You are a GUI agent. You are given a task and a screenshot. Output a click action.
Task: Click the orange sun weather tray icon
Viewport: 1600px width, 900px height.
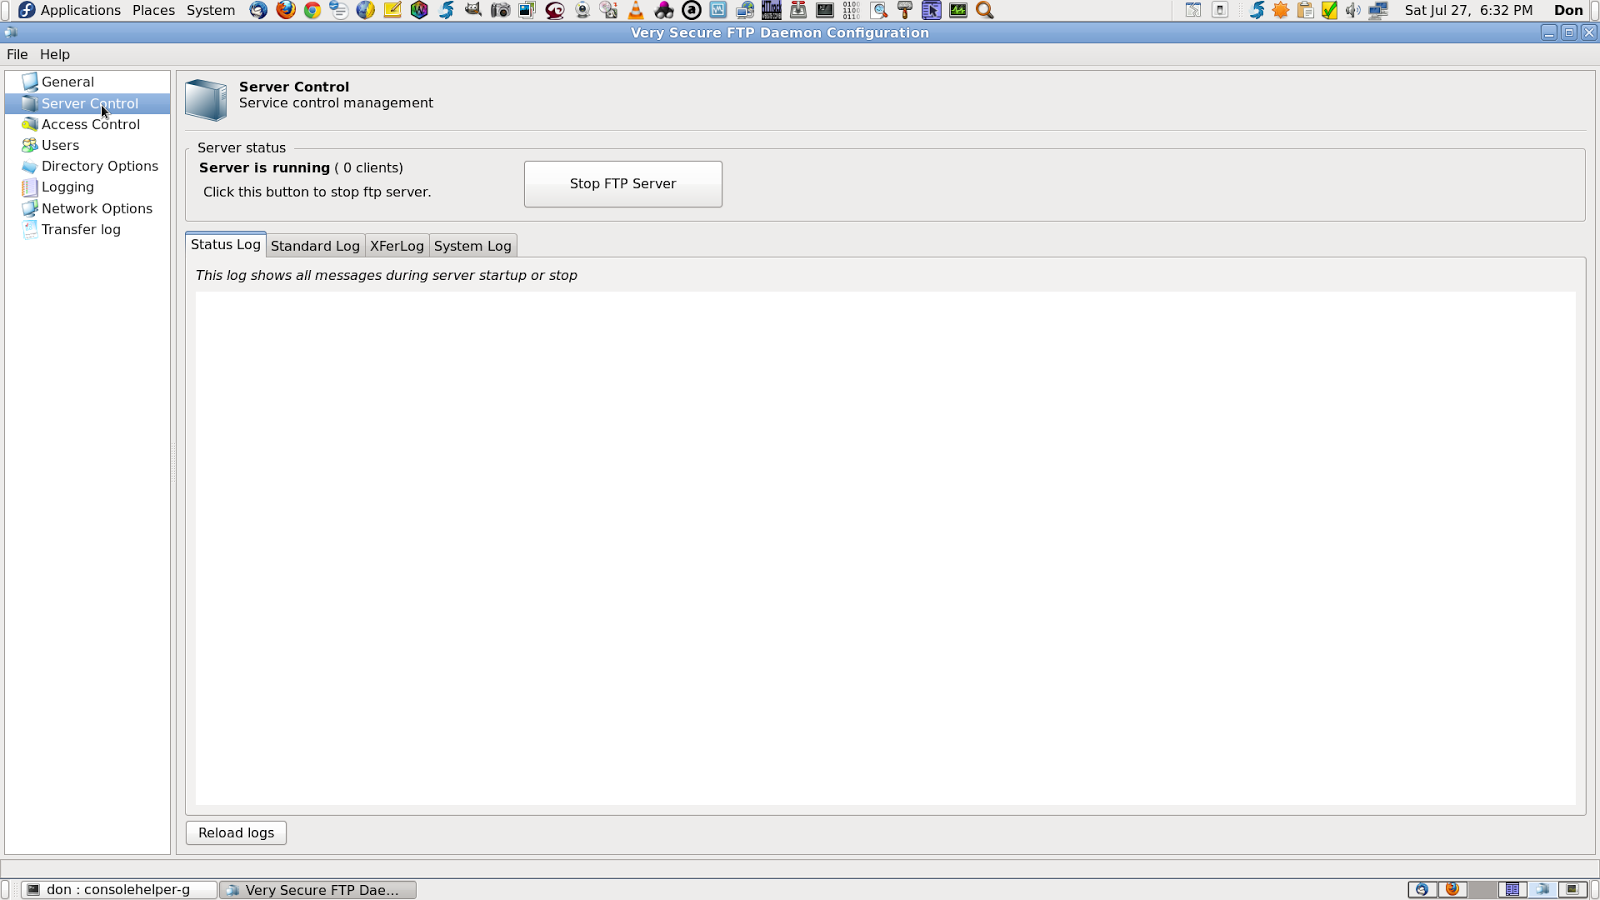coord(1281,10)
